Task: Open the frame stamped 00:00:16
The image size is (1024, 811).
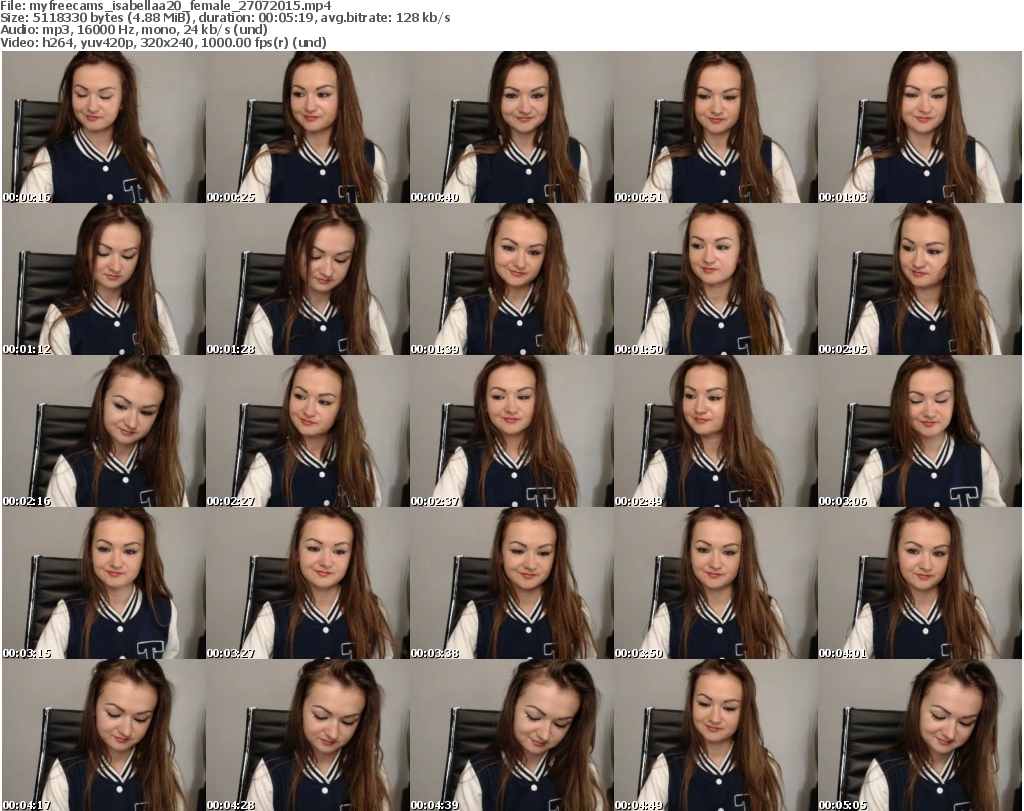Action: [x=104, y=127]
